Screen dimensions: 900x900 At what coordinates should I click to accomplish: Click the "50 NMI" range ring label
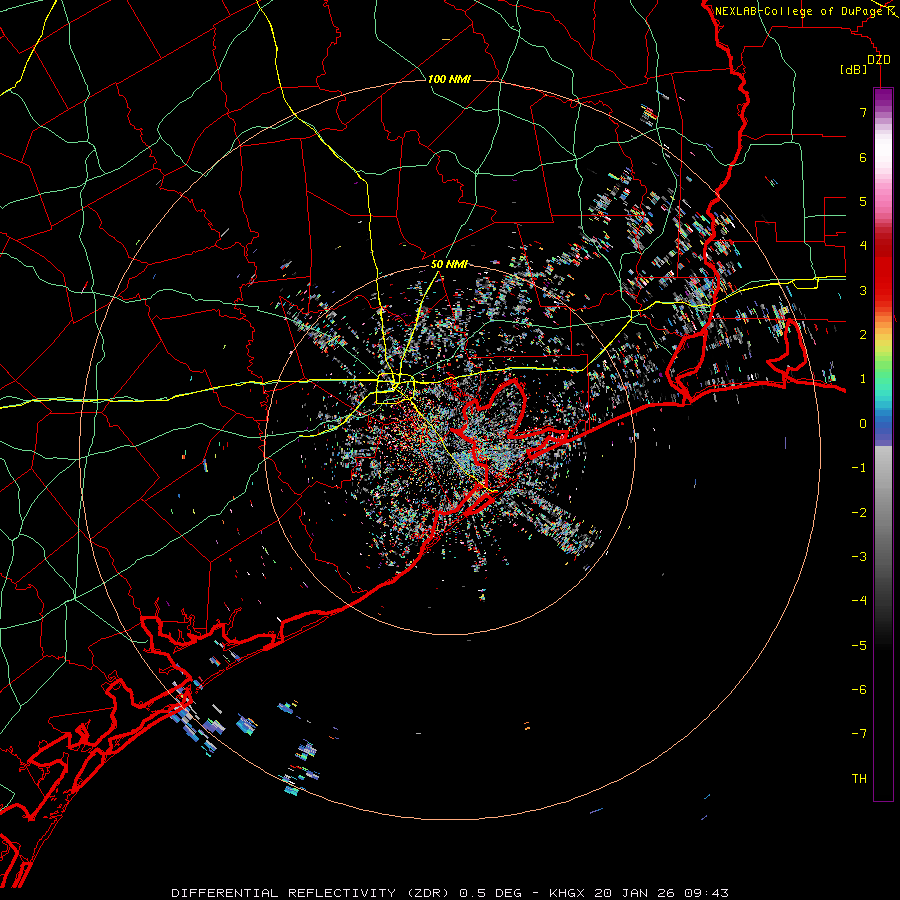pyautogui.click(x=449, y=265)
